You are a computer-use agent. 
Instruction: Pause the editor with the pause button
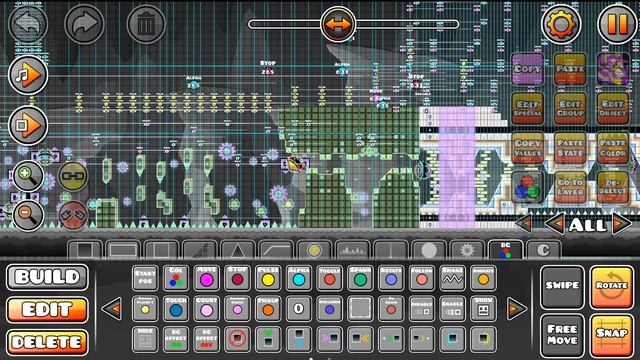[x=618, y=24]
